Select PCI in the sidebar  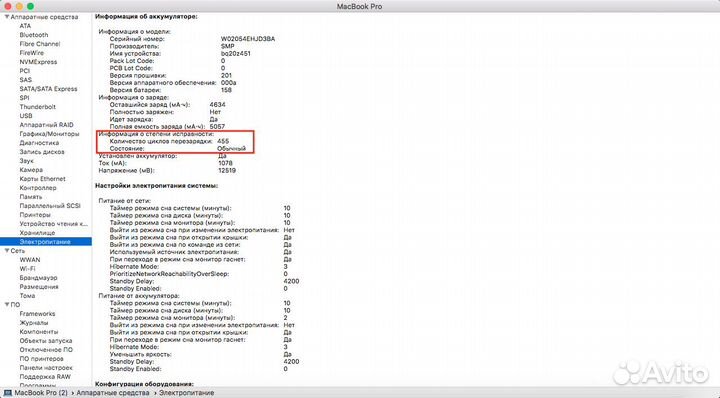[24, 71]
